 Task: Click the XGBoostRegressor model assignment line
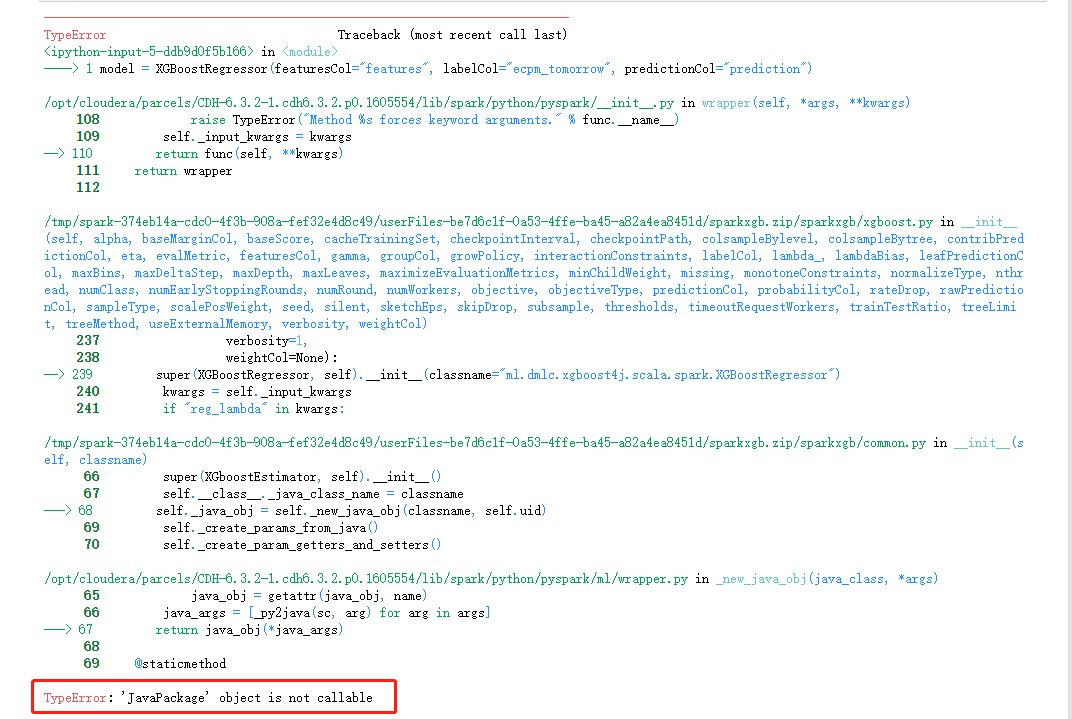click(x=455, y=69)
